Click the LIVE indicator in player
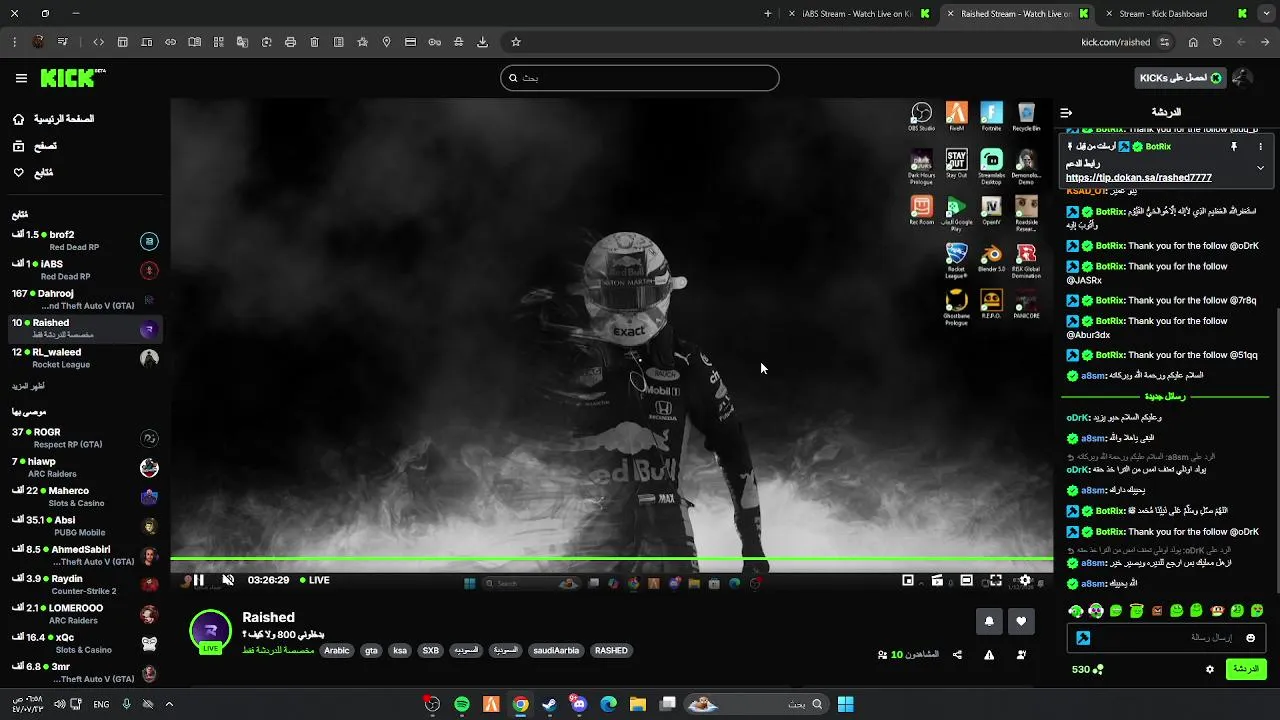Image resolution: width=1280 pixels, height=720 pixels. tap(314, 580)
